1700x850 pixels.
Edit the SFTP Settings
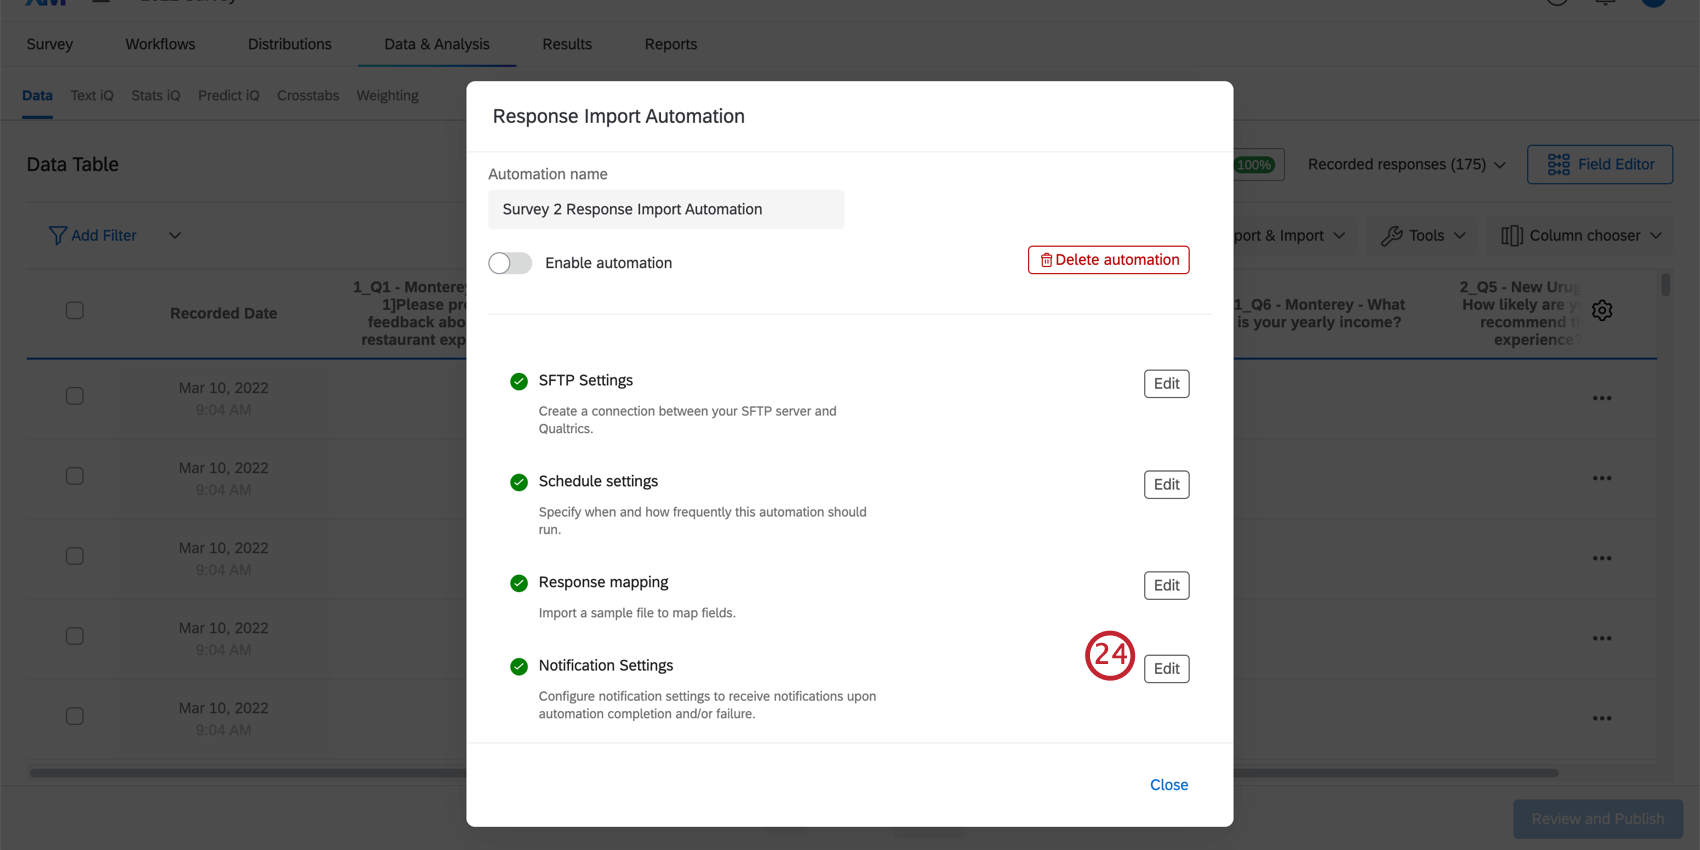point(1166,384)
